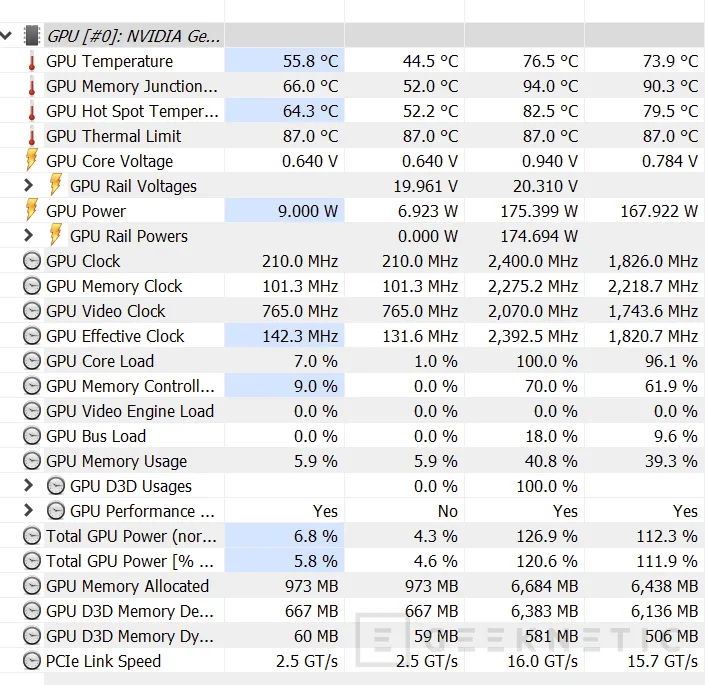Click maximum GPU Power value 175.399 W
Screen dimensions: 705x685
point(539,211)
